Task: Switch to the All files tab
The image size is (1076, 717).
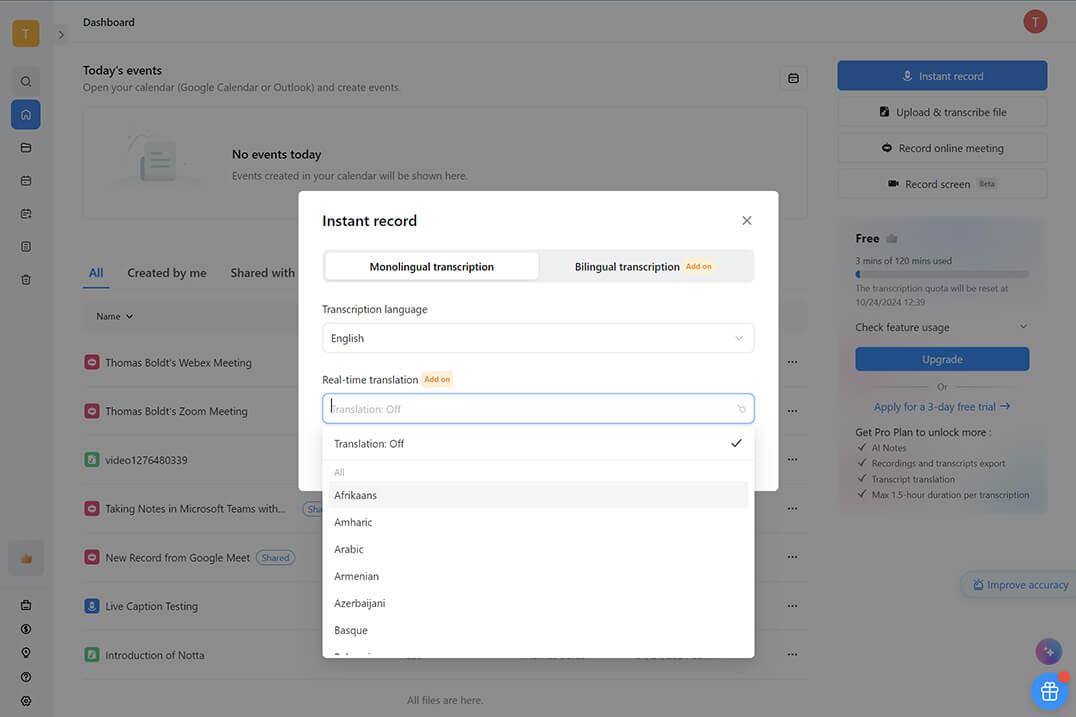Action: (x=96, y=273)
